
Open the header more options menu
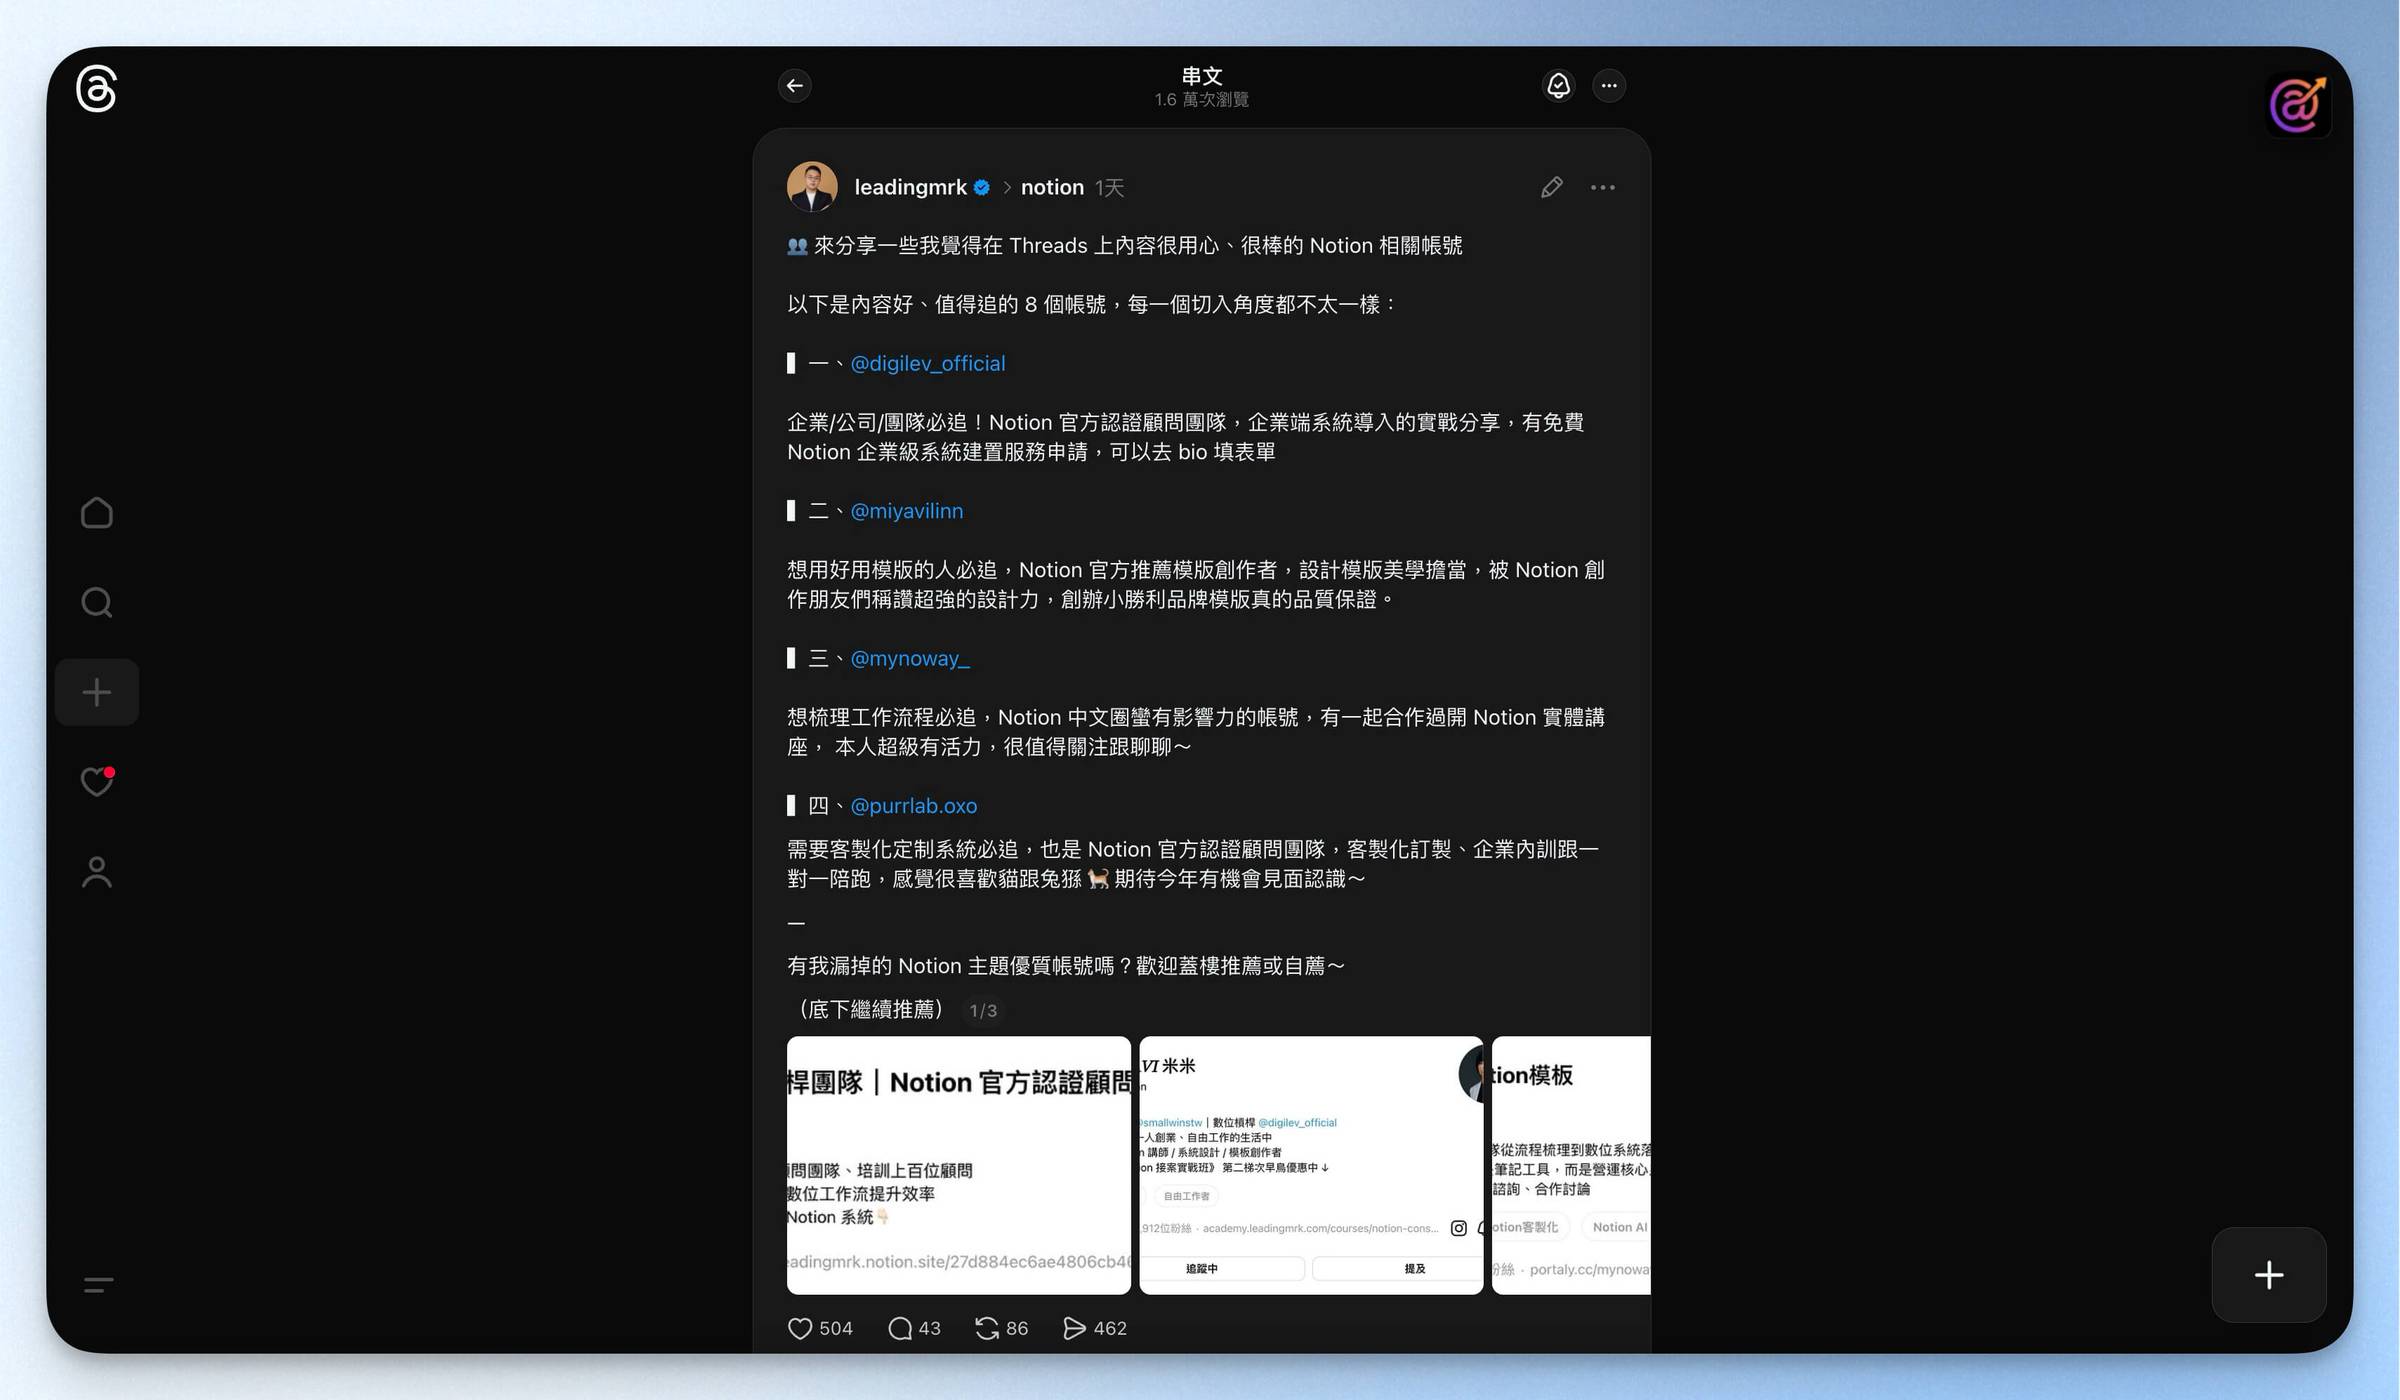(1608, 86)
